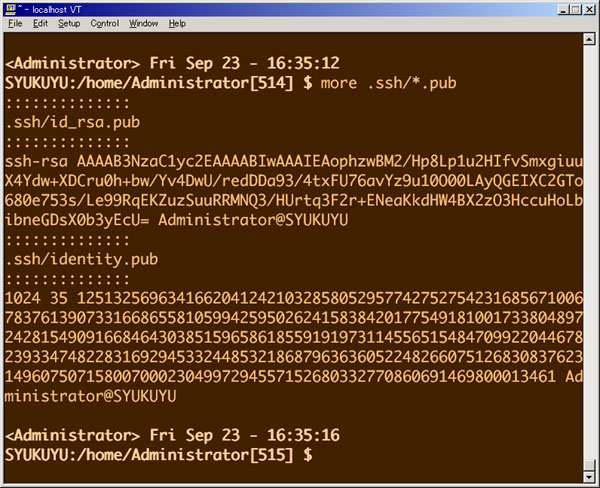The width and height of the screenshot is (600, 488).
Task: Open the Control menu
Action: coord(104,22)
